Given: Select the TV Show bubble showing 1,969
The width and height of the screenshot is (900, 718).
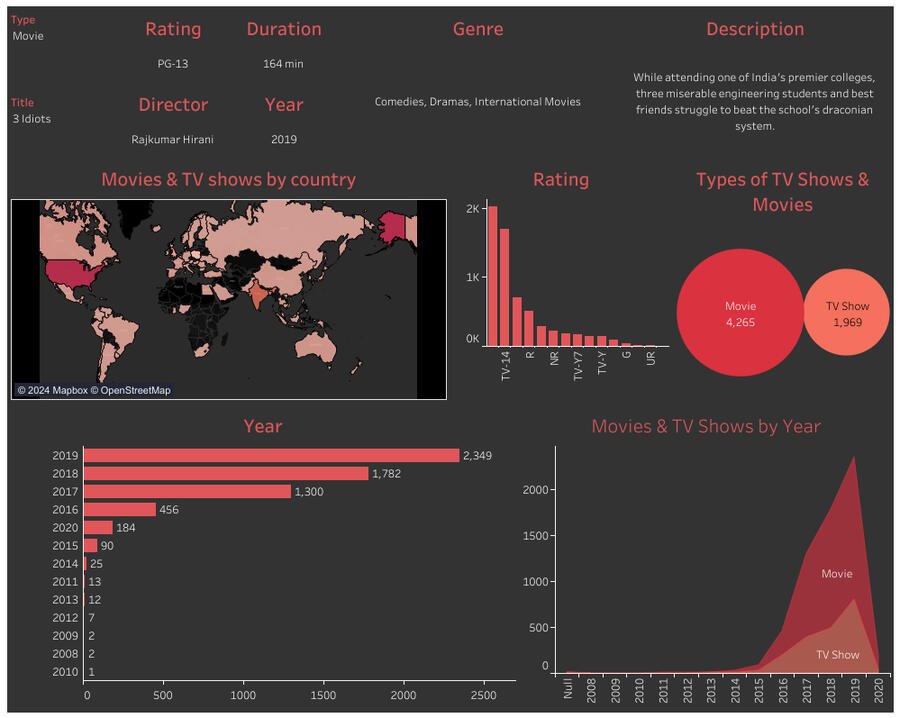Looking at the screenshot, I should [x=846, y=313].
